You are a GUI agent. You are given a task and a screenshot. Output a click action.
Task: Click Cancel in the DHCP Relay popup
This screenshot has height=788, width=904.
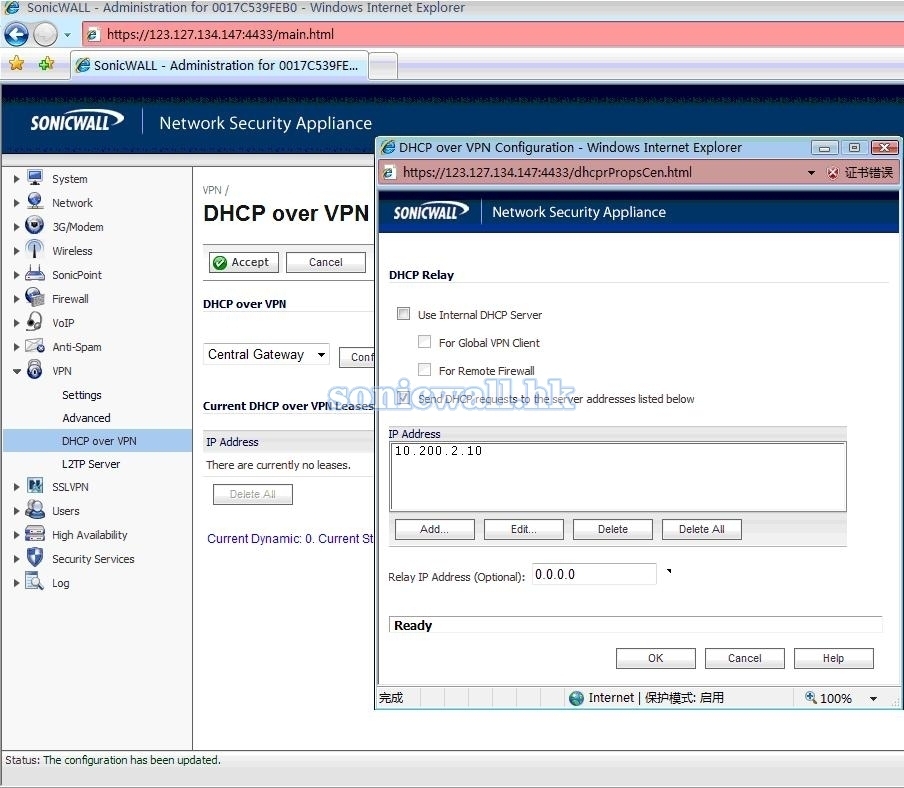(x=745, y=658)
